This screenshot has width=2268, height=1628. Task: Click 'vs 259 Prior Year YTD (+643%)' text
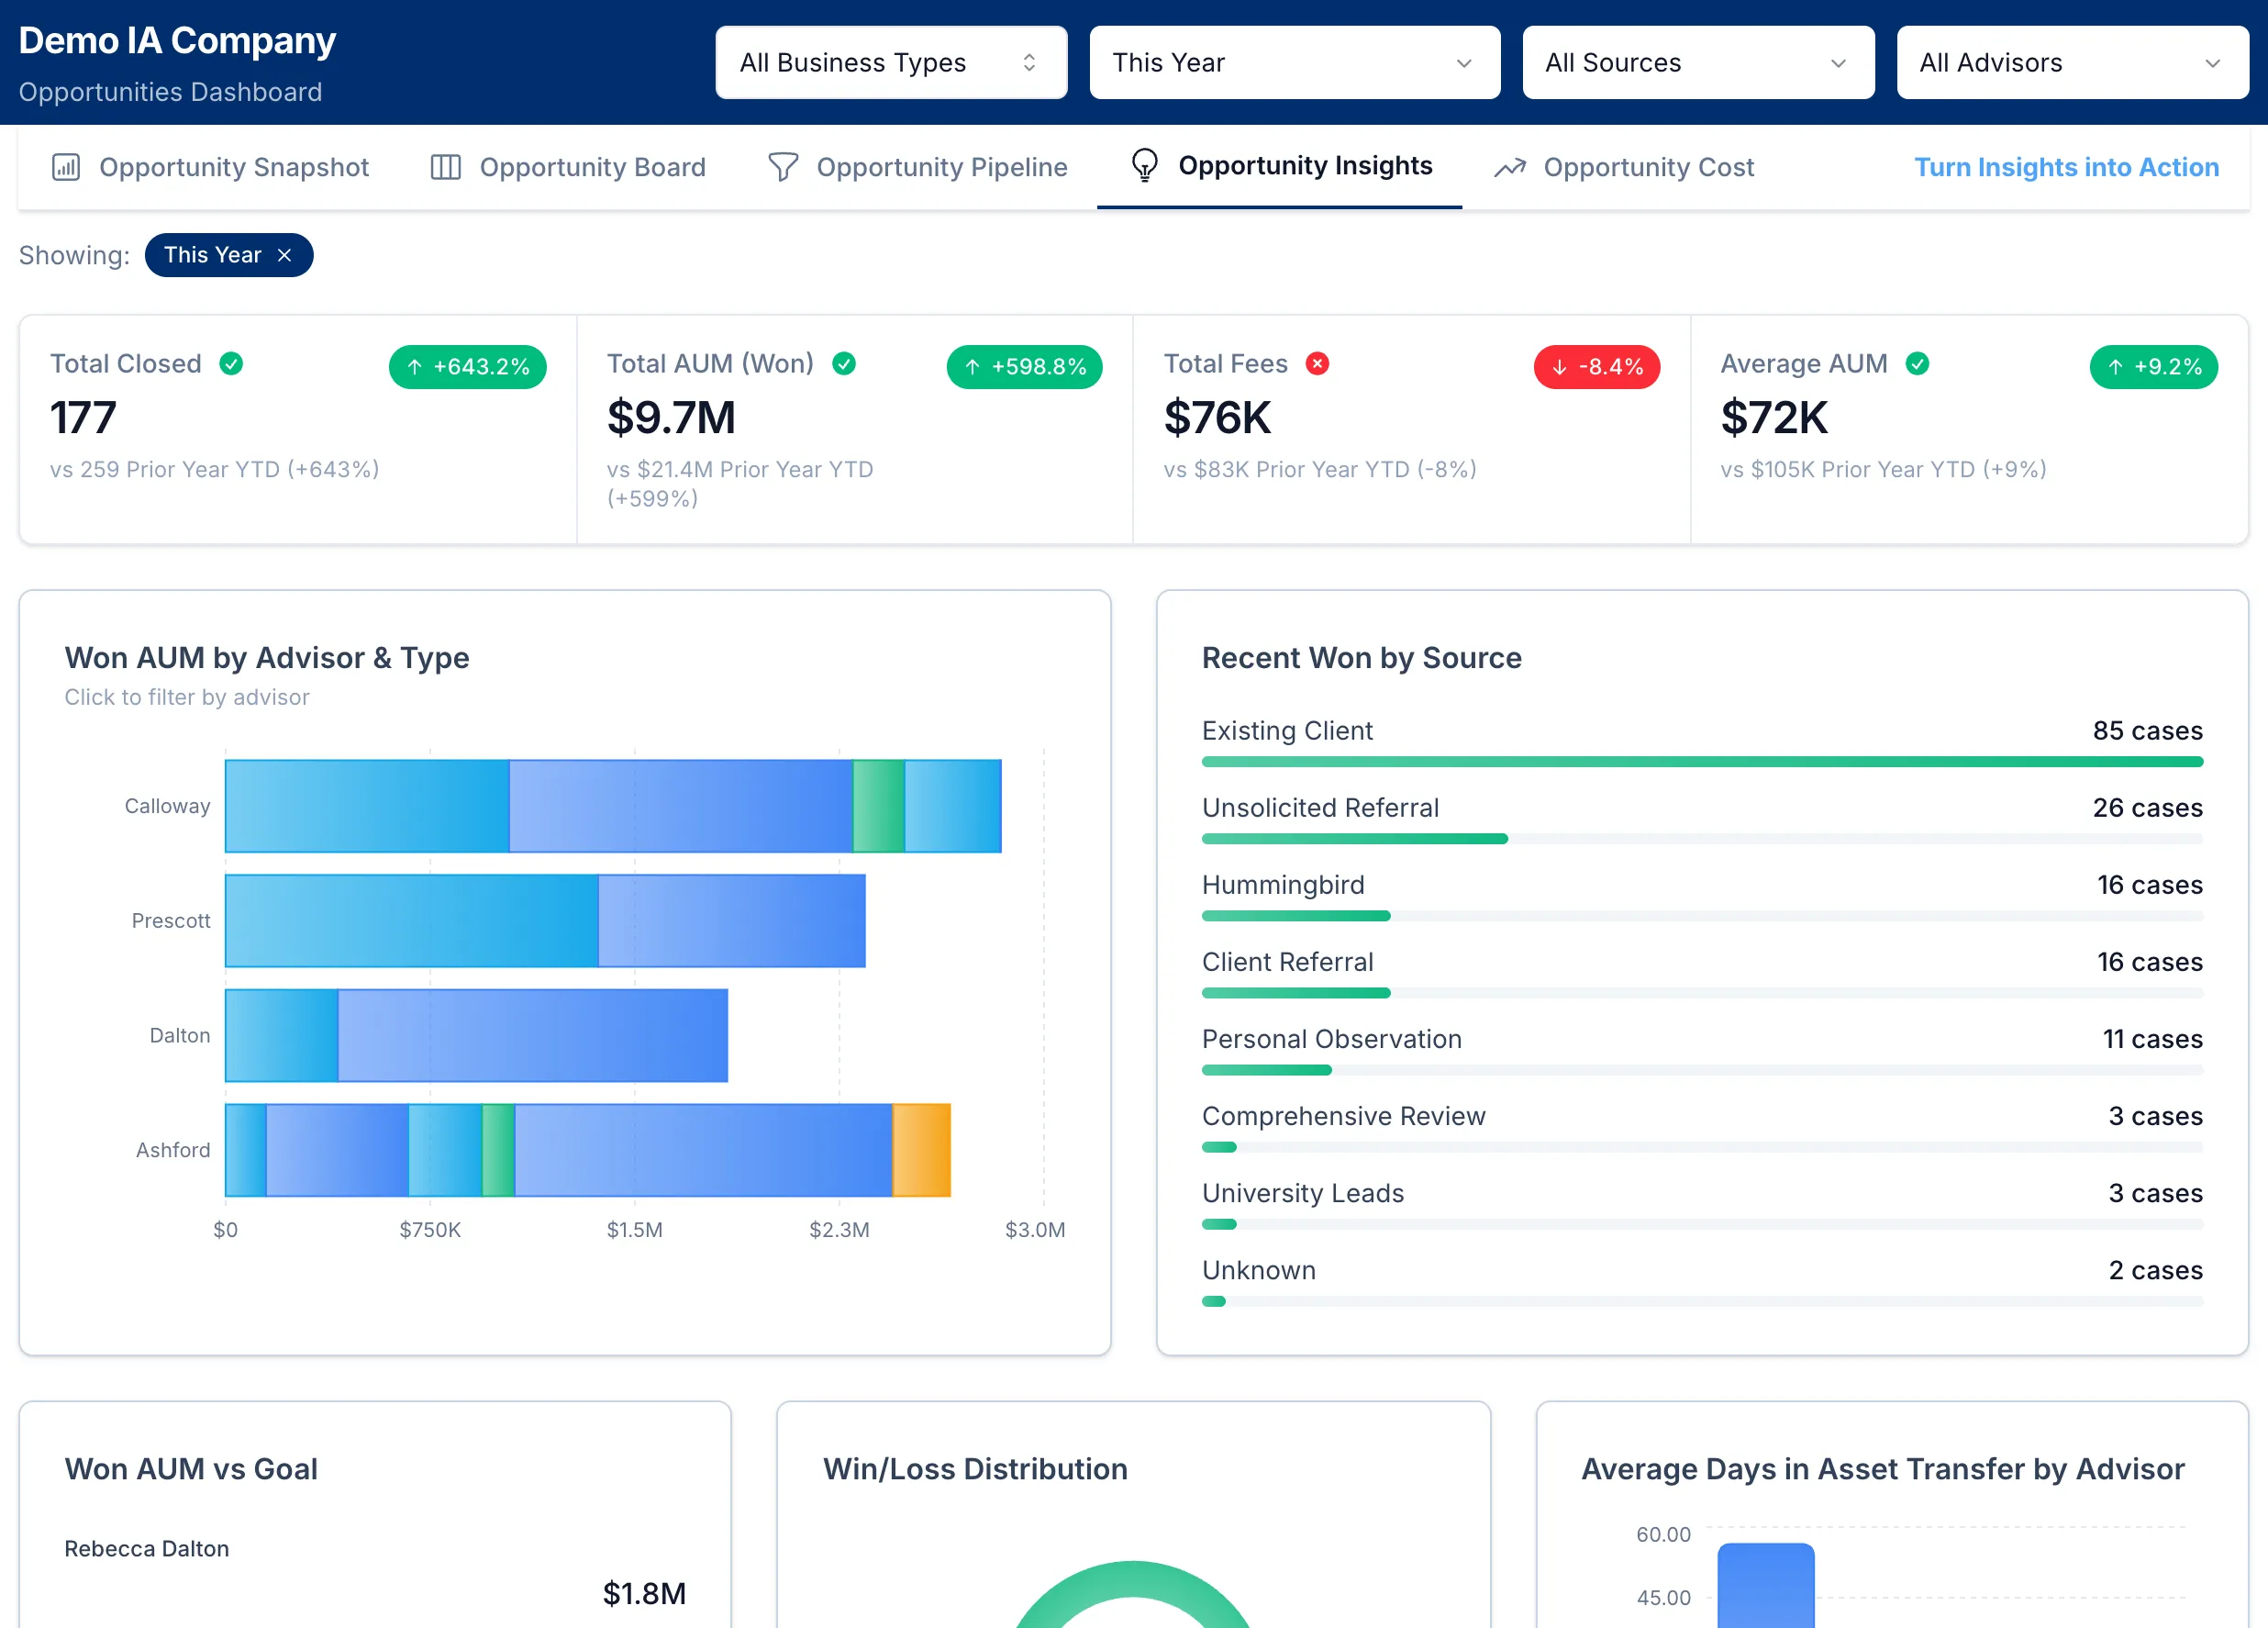tap(215, 469)
